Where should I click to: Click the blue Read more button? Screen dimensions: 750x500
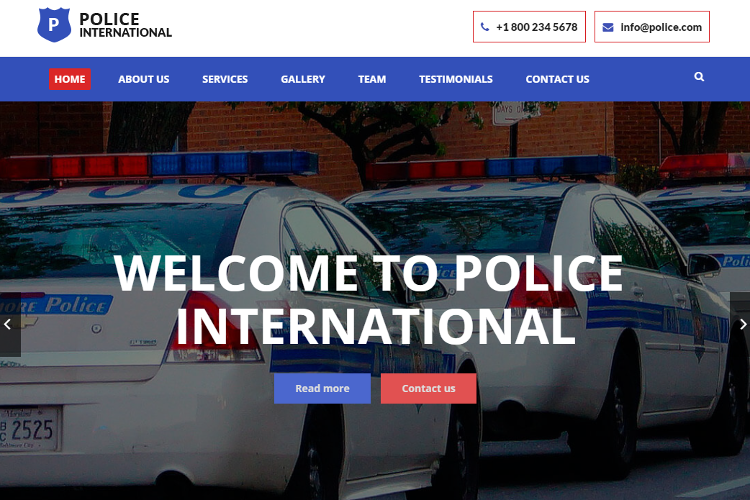tap(322, 389)
